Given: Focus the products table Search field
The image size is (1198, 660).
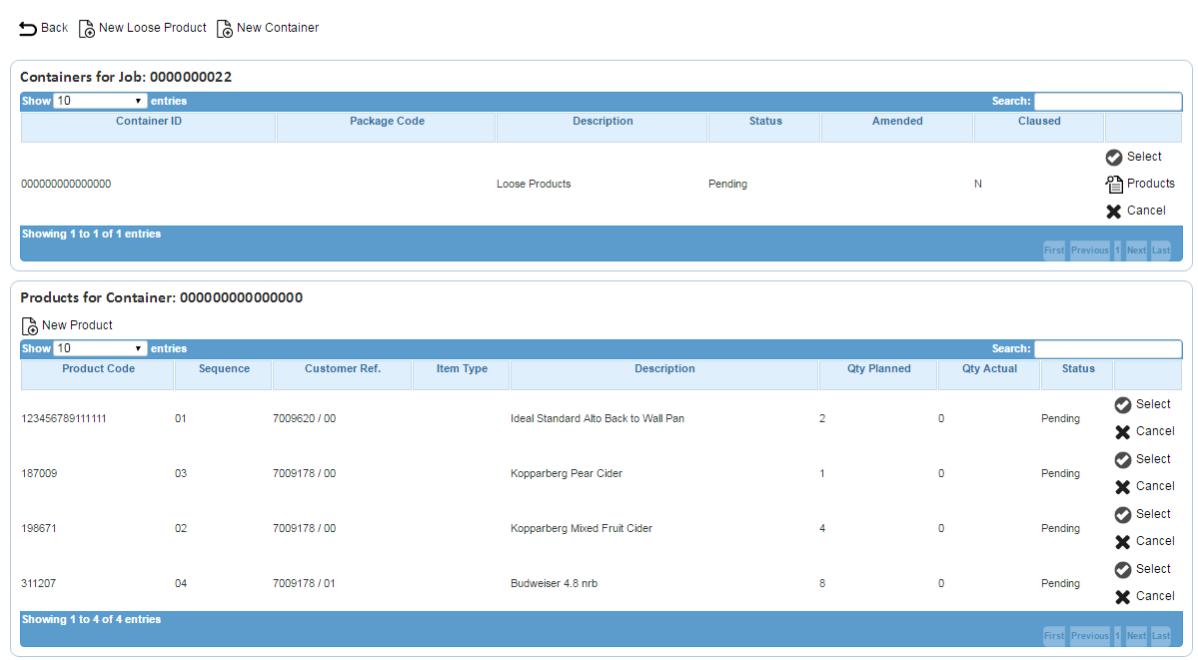Looking at the screenshot, I should (1108, 348).
